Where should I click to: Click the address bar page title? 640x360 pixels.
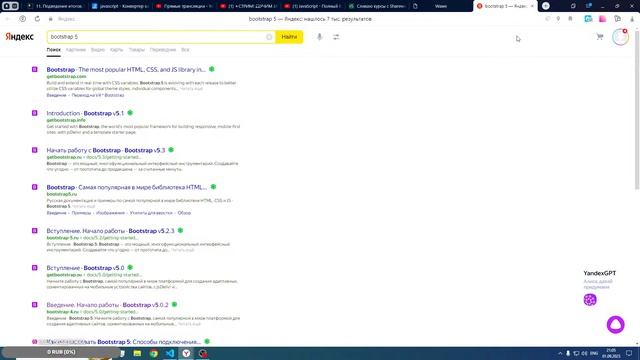310,19
